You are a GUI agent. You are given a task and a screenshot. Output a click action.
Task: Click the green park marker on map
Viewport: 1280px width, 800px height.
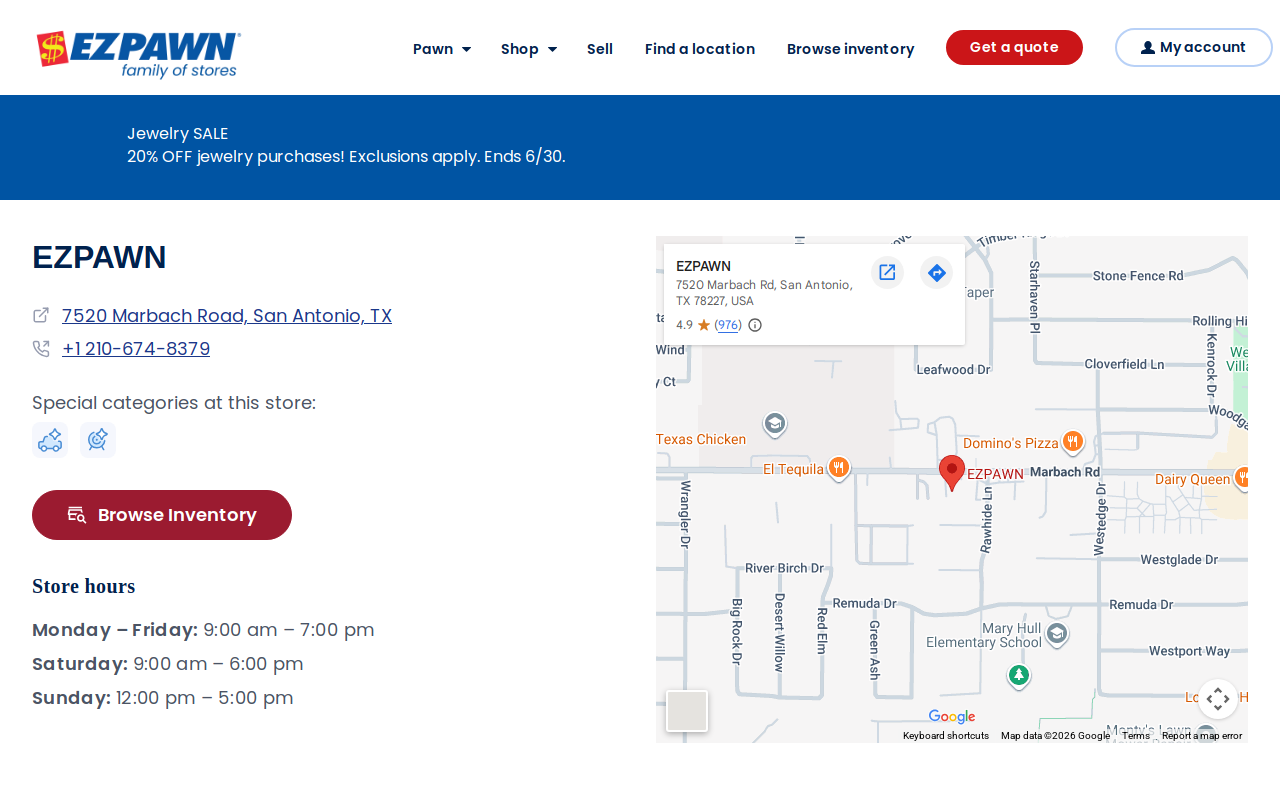point(1018,676)
